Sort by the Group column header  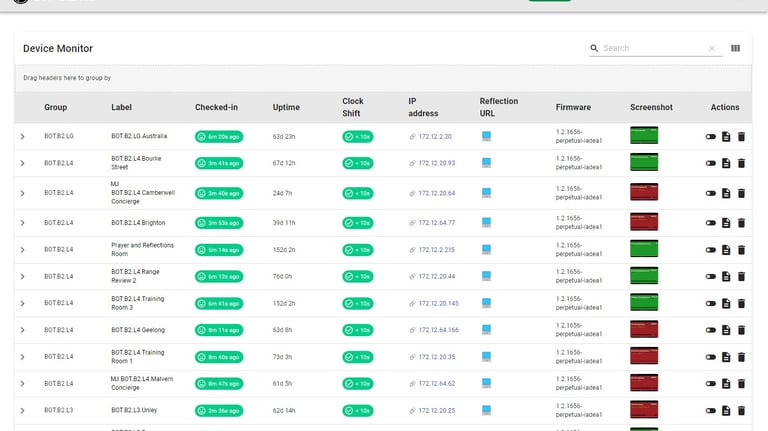tap(55, 107)
